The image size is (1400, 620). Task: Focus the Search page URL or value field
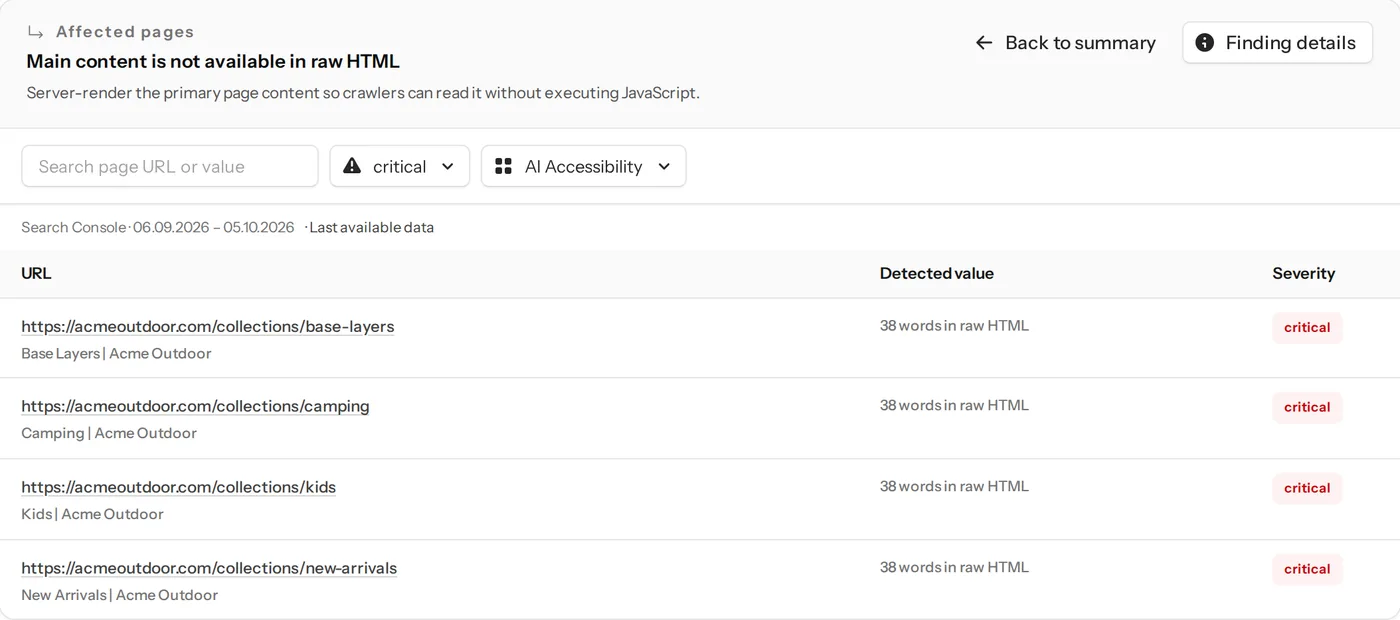170,166
